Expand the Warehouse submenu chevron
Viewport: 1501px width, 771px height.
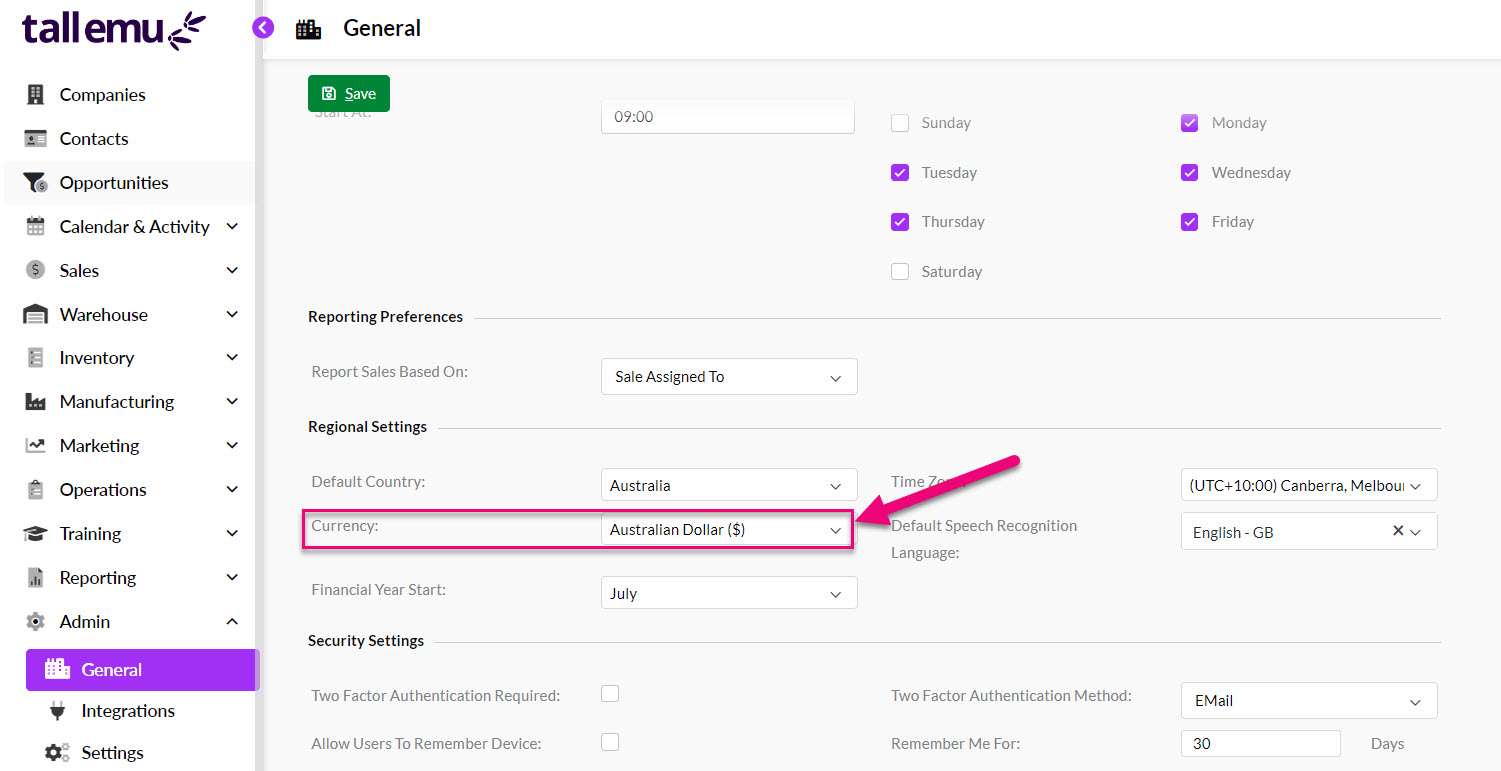(x=232, y=315)
